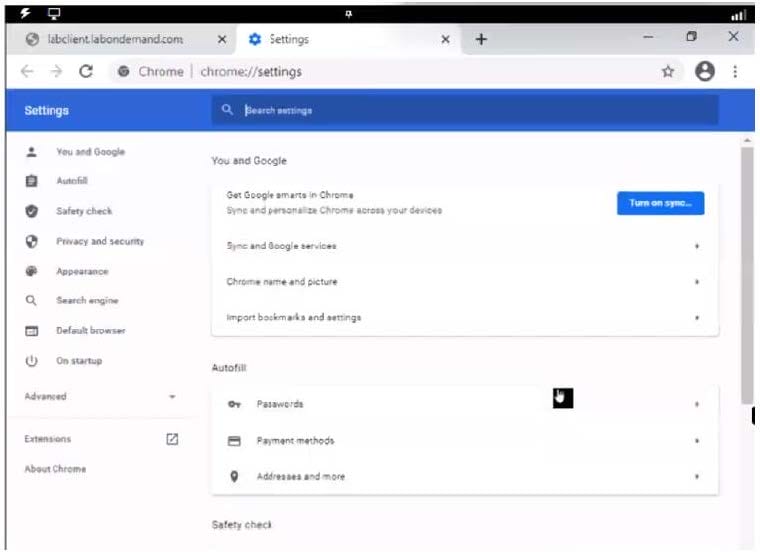This screenshot has width=760, height=552.
Task: Open Chrome name and picture
Action: click(465, 282)
